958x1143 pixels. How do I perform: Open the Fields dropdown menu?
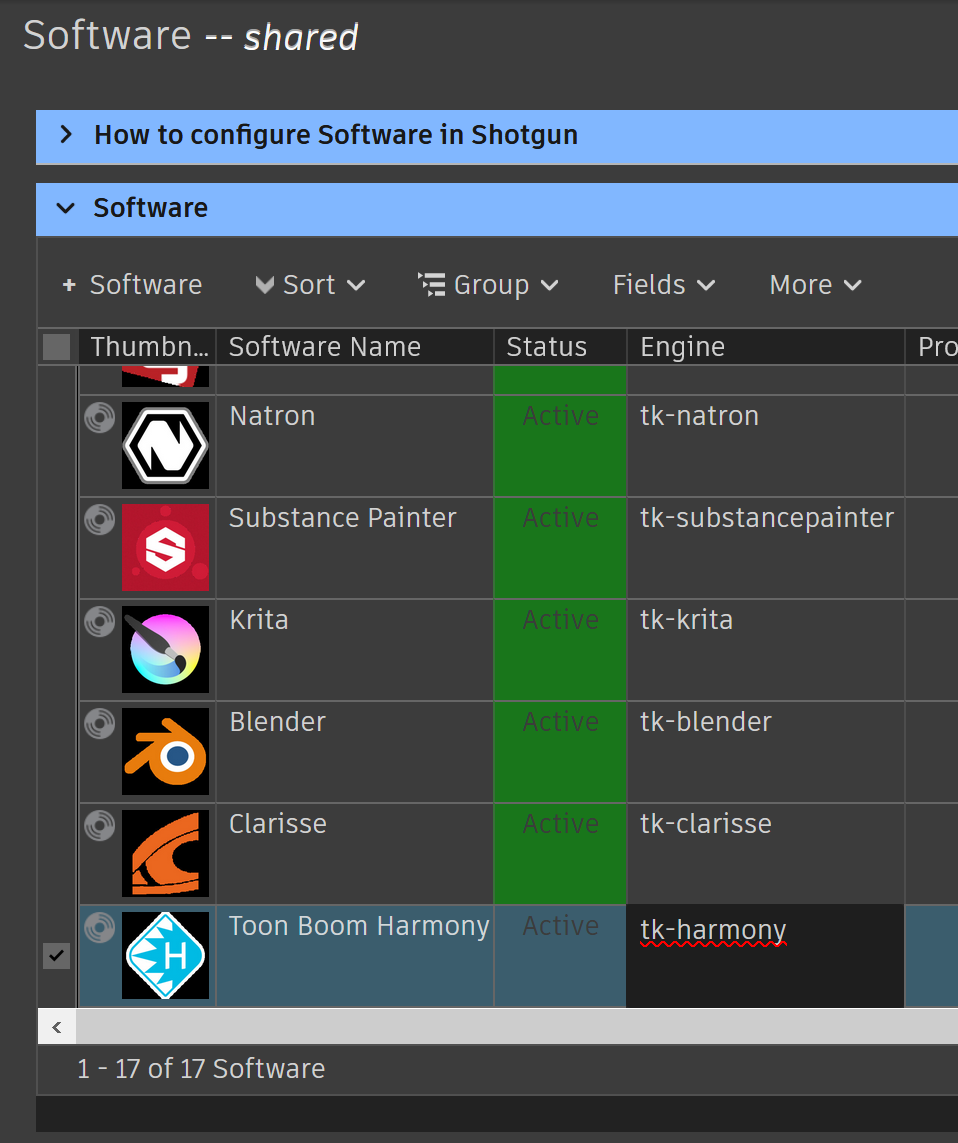click(x=663, y=285)
